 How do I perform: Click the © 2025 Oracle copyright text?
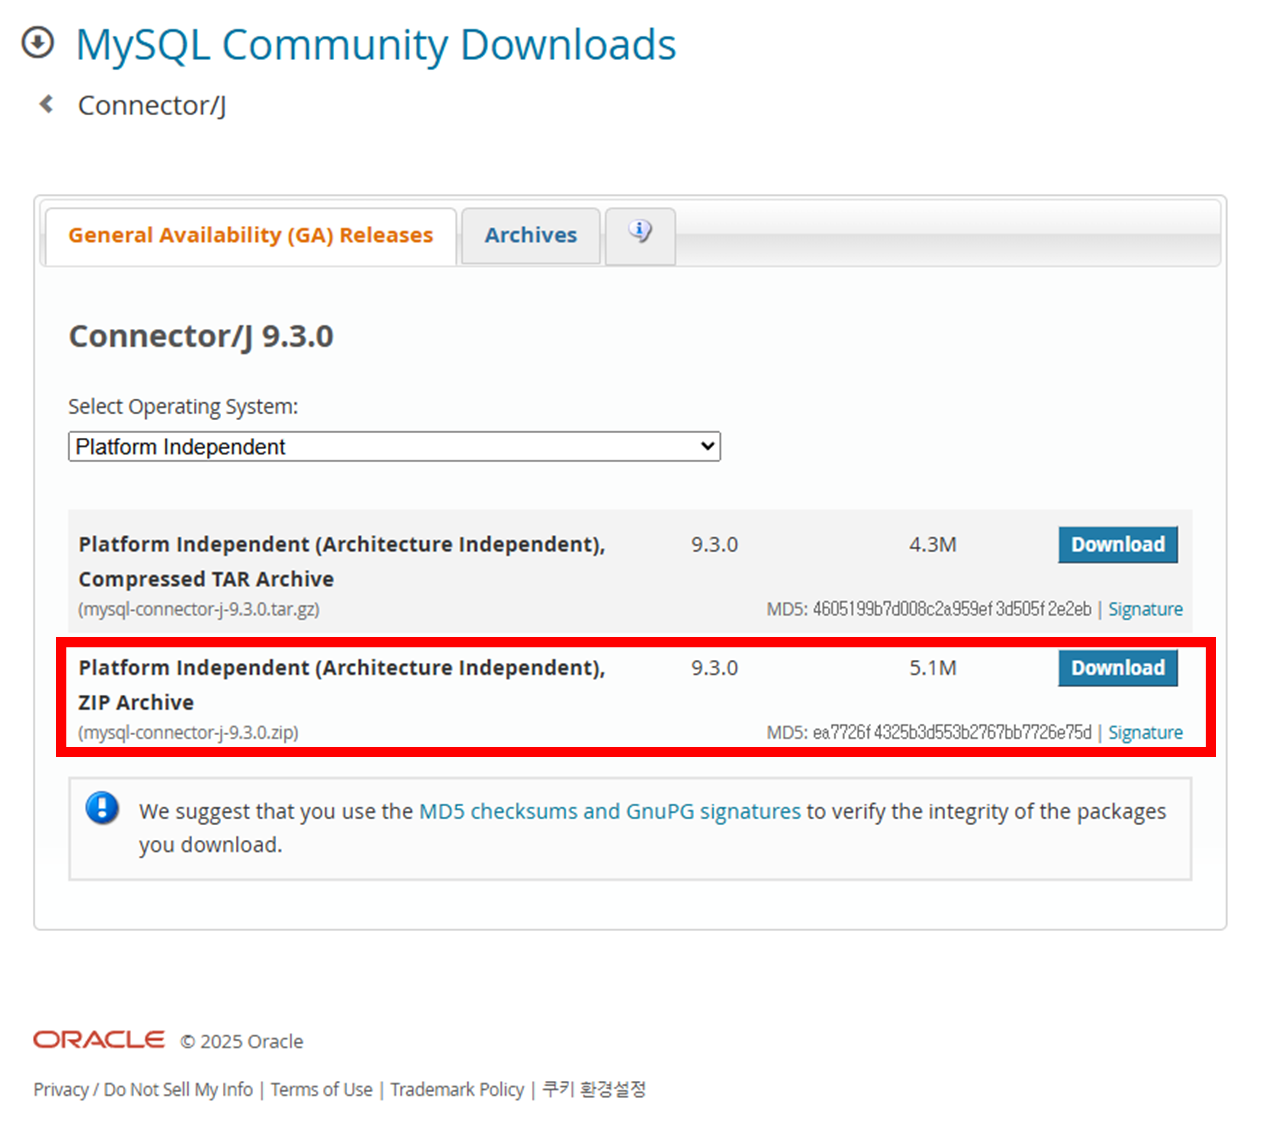(242, 1041)
